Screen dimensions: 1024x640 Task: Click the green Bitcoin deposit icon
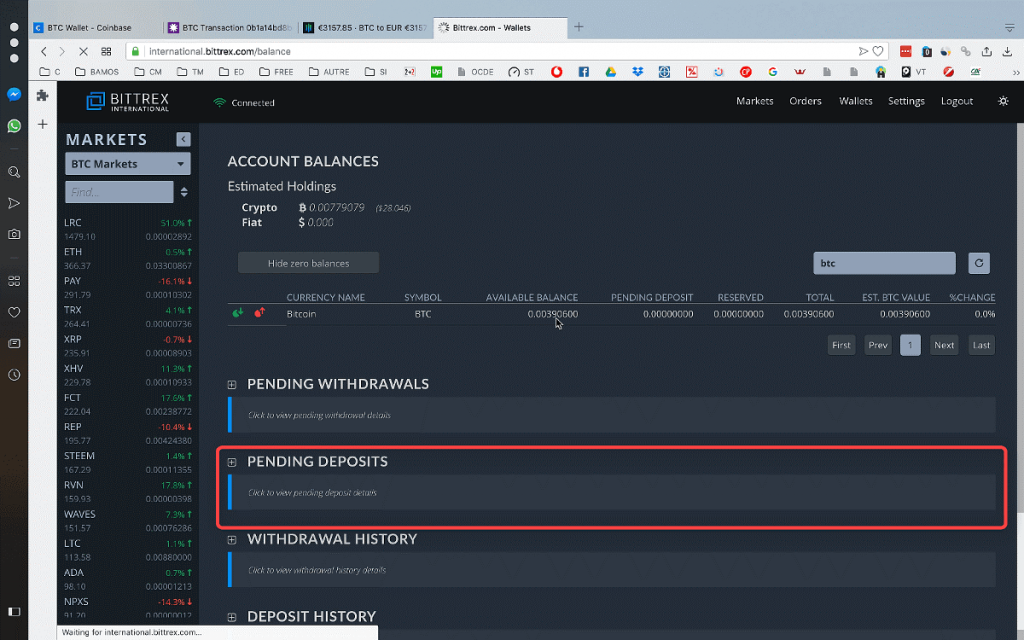click(x=238, y=313)
